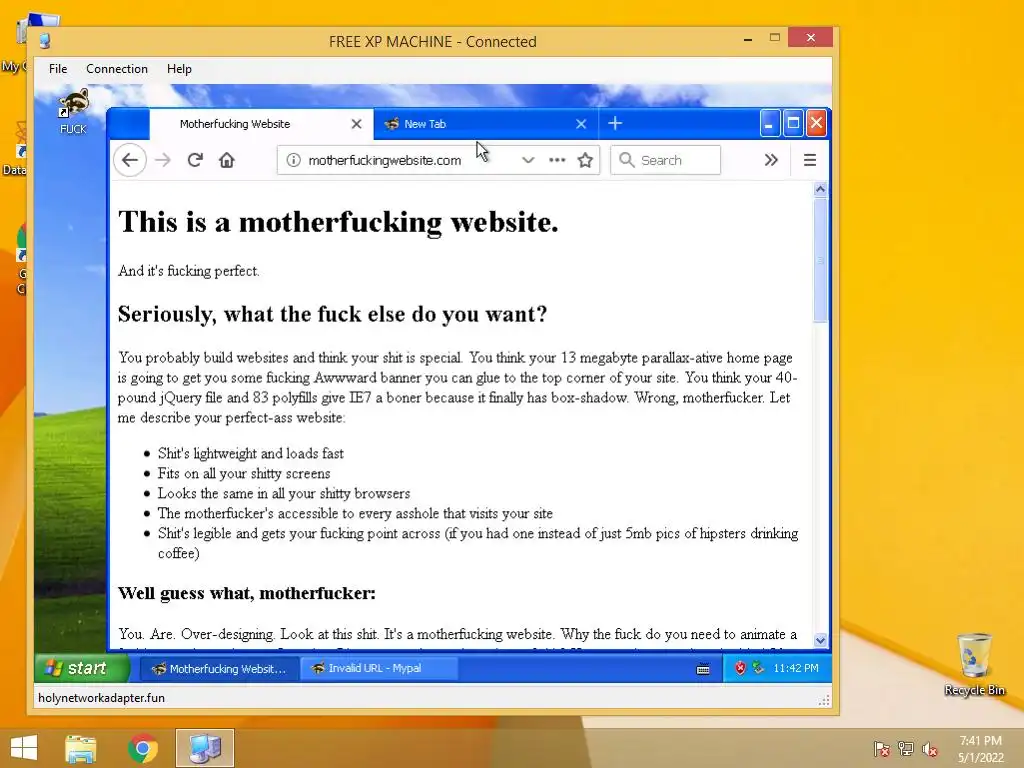Reload the motherfuckingwebsite.com page
Viewport: 1024px width, 768px height.
[195, 160]
